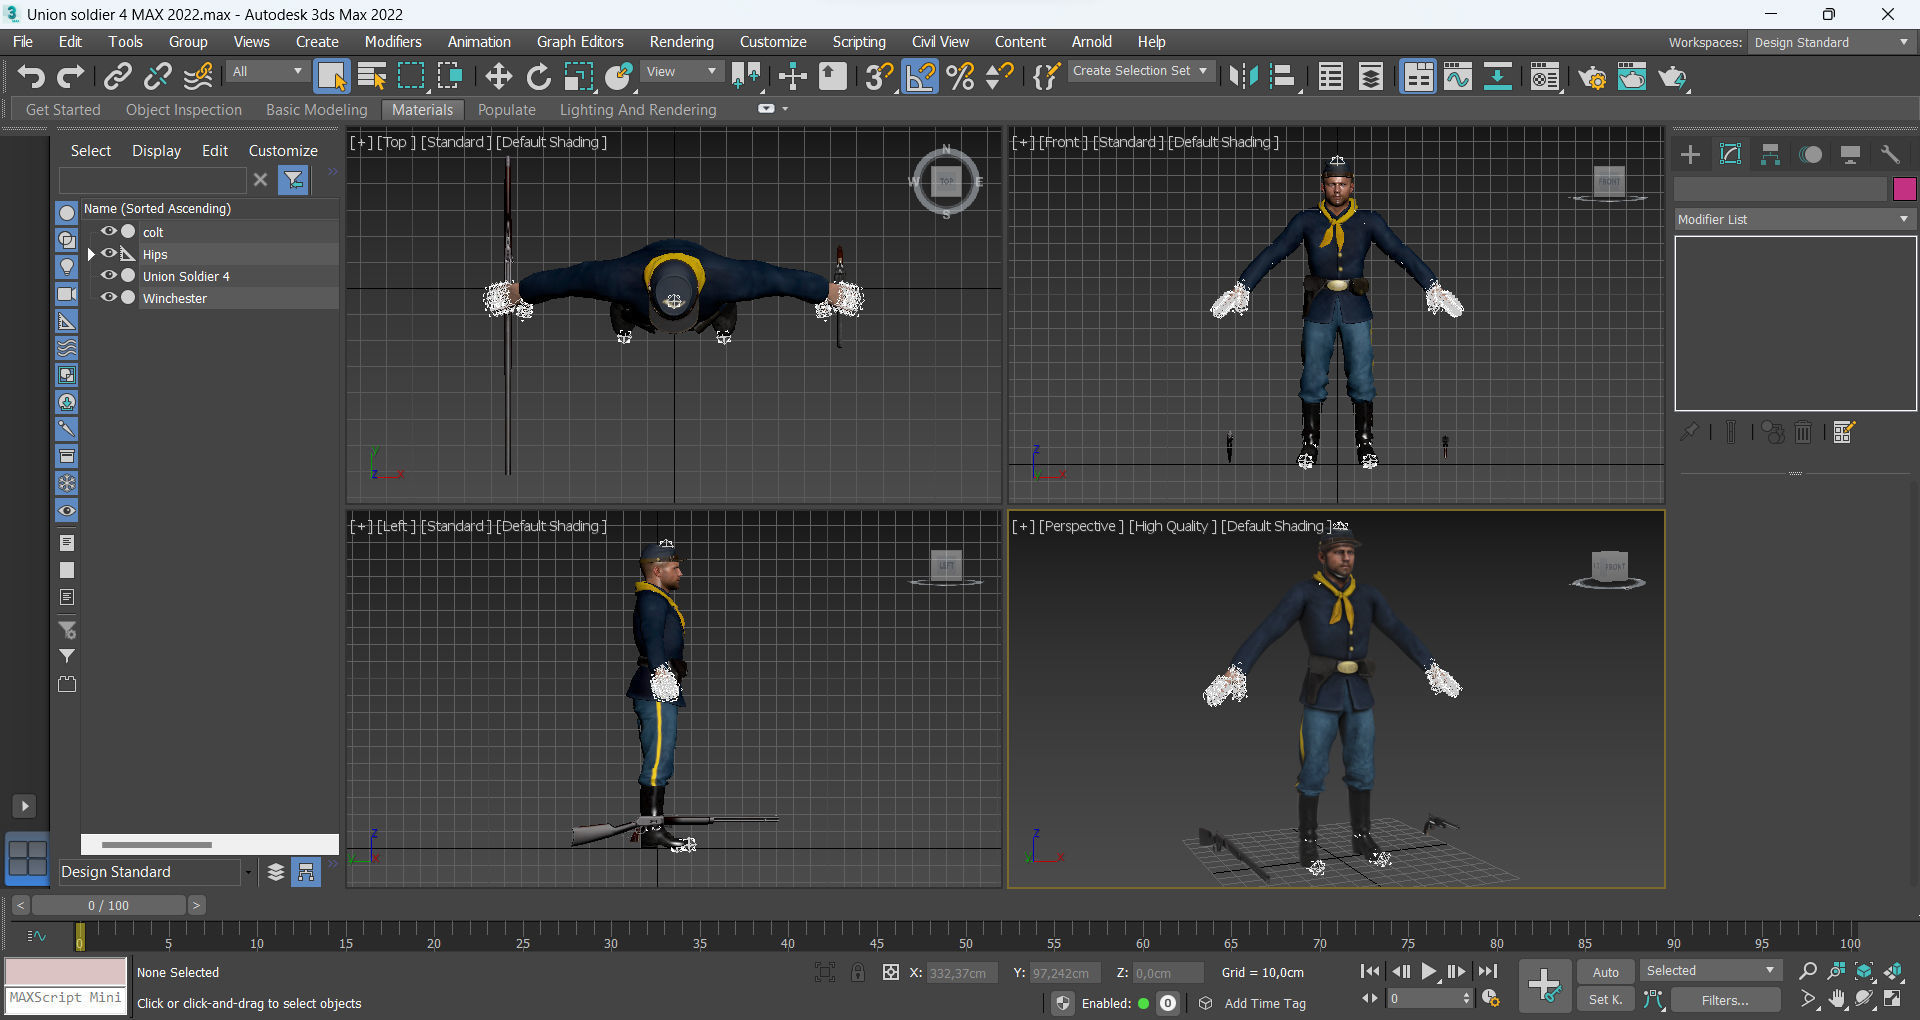Viewport: 1920px width, 1020px height.
Task: Open the View reference coordinate dropdown
Action: click(x=681, y=72)
